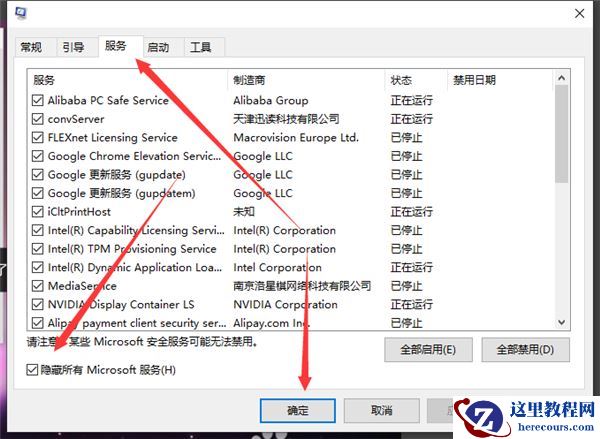Select the Alipay.com Inc. manufacturer cell
Viewport: 600px width, 439px height.
pyautogui.click(x=272, y=323)
